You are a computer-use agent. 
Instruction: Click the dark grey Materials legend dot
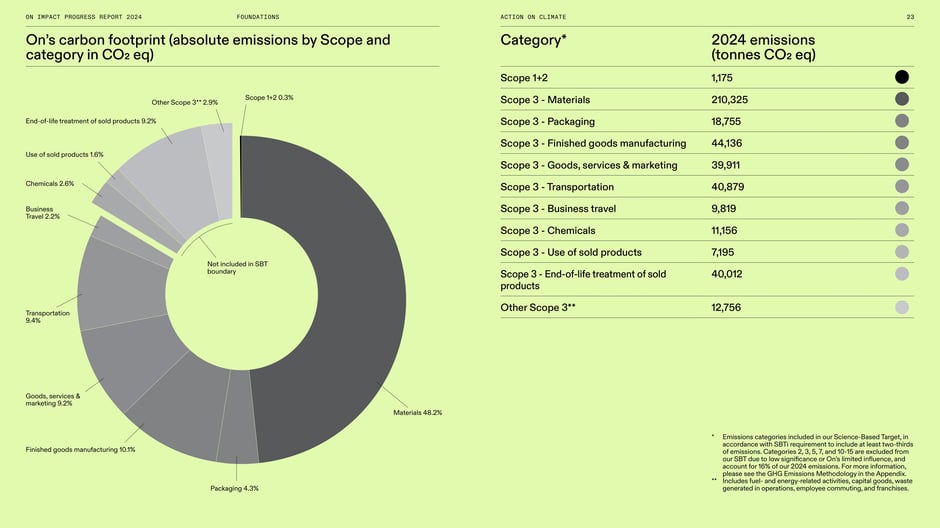pos(902,99)
